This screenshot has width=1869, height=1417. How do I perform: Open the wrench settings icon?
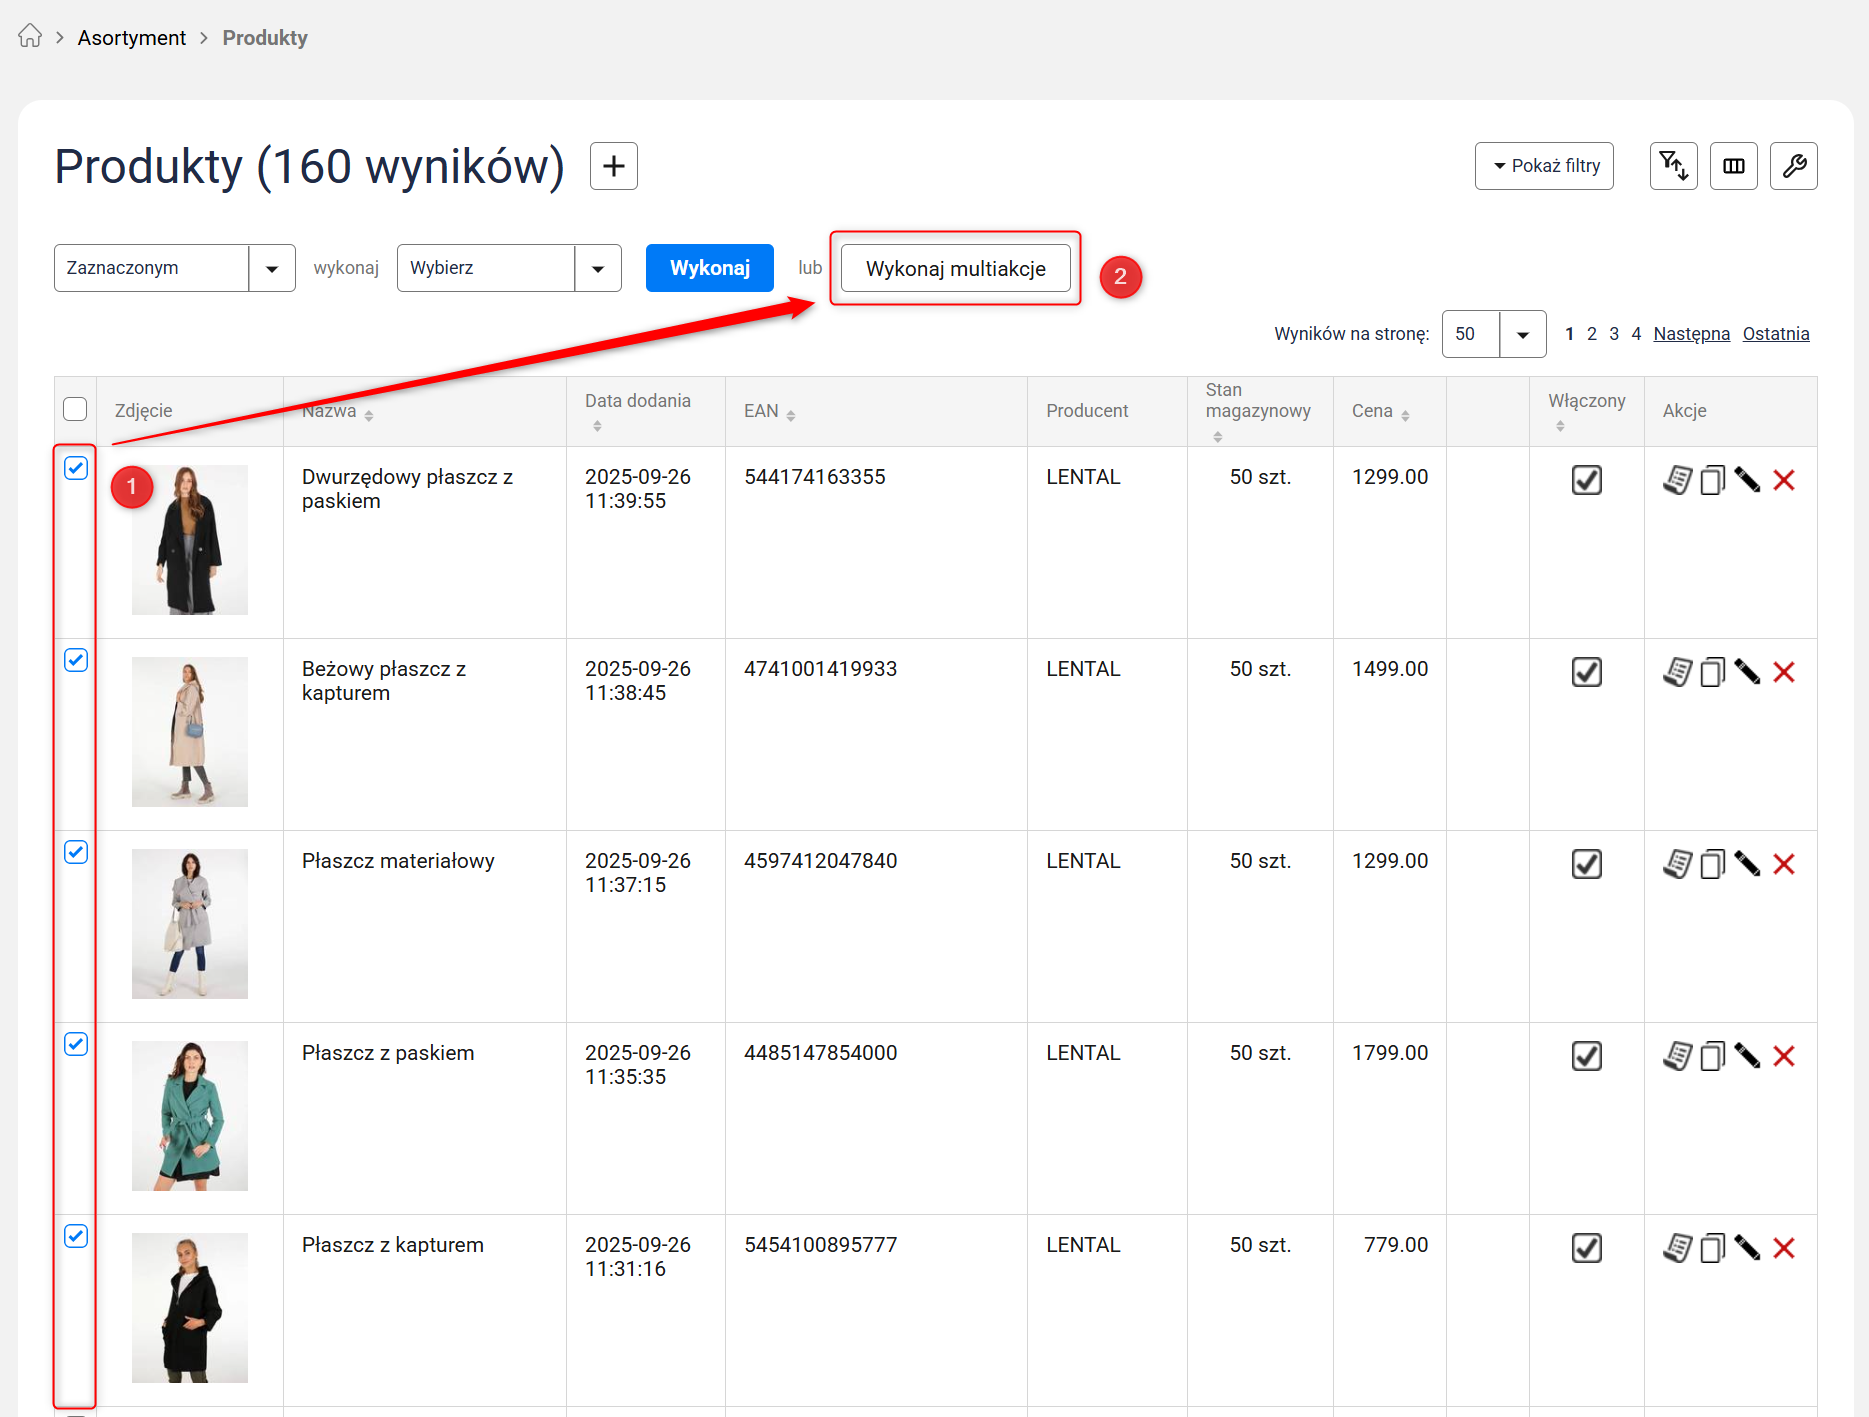[x=1793, y=166]
